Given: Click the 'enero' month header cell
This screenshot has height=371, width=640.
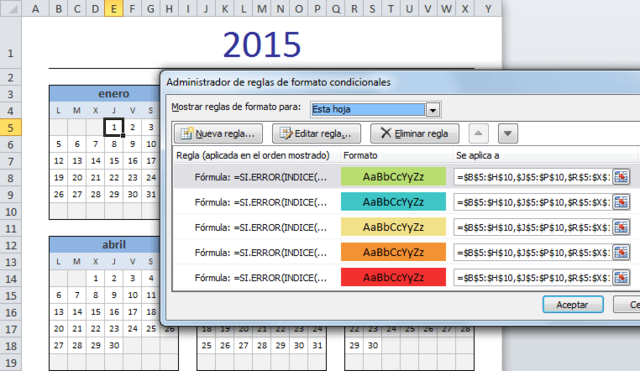Looking at the screenshot, I should click(x=113, y=94).
